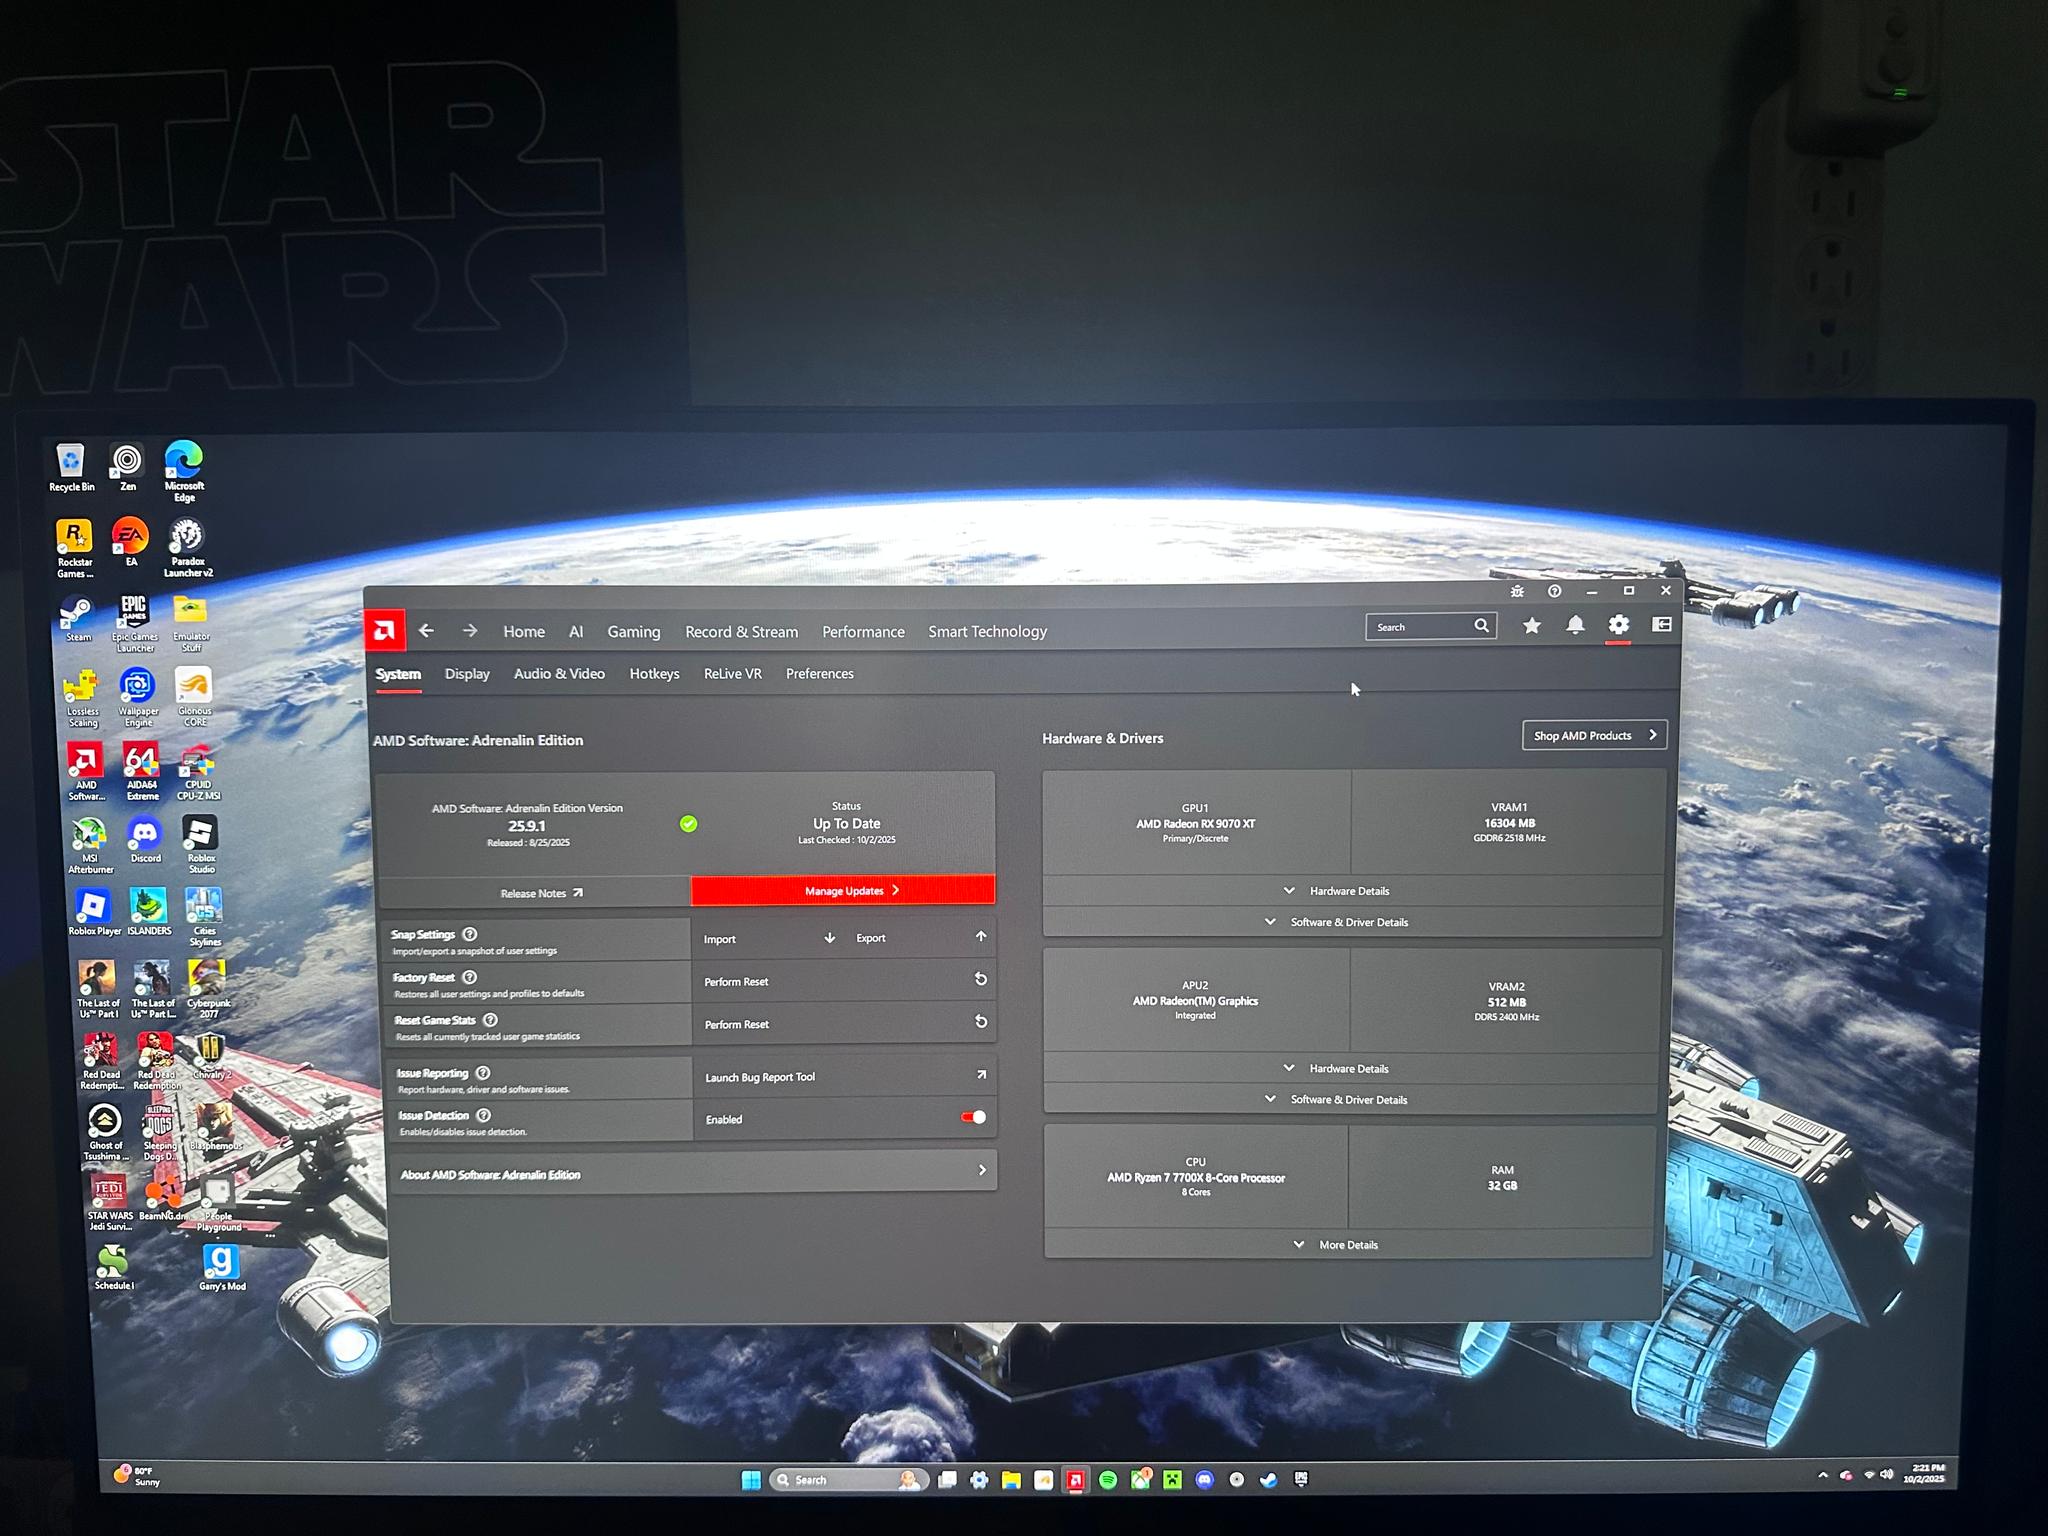Viewport: 2048px width, 1536px height.
Task: Click the Minecraft icon in taskbar
Action: 1172,1480
